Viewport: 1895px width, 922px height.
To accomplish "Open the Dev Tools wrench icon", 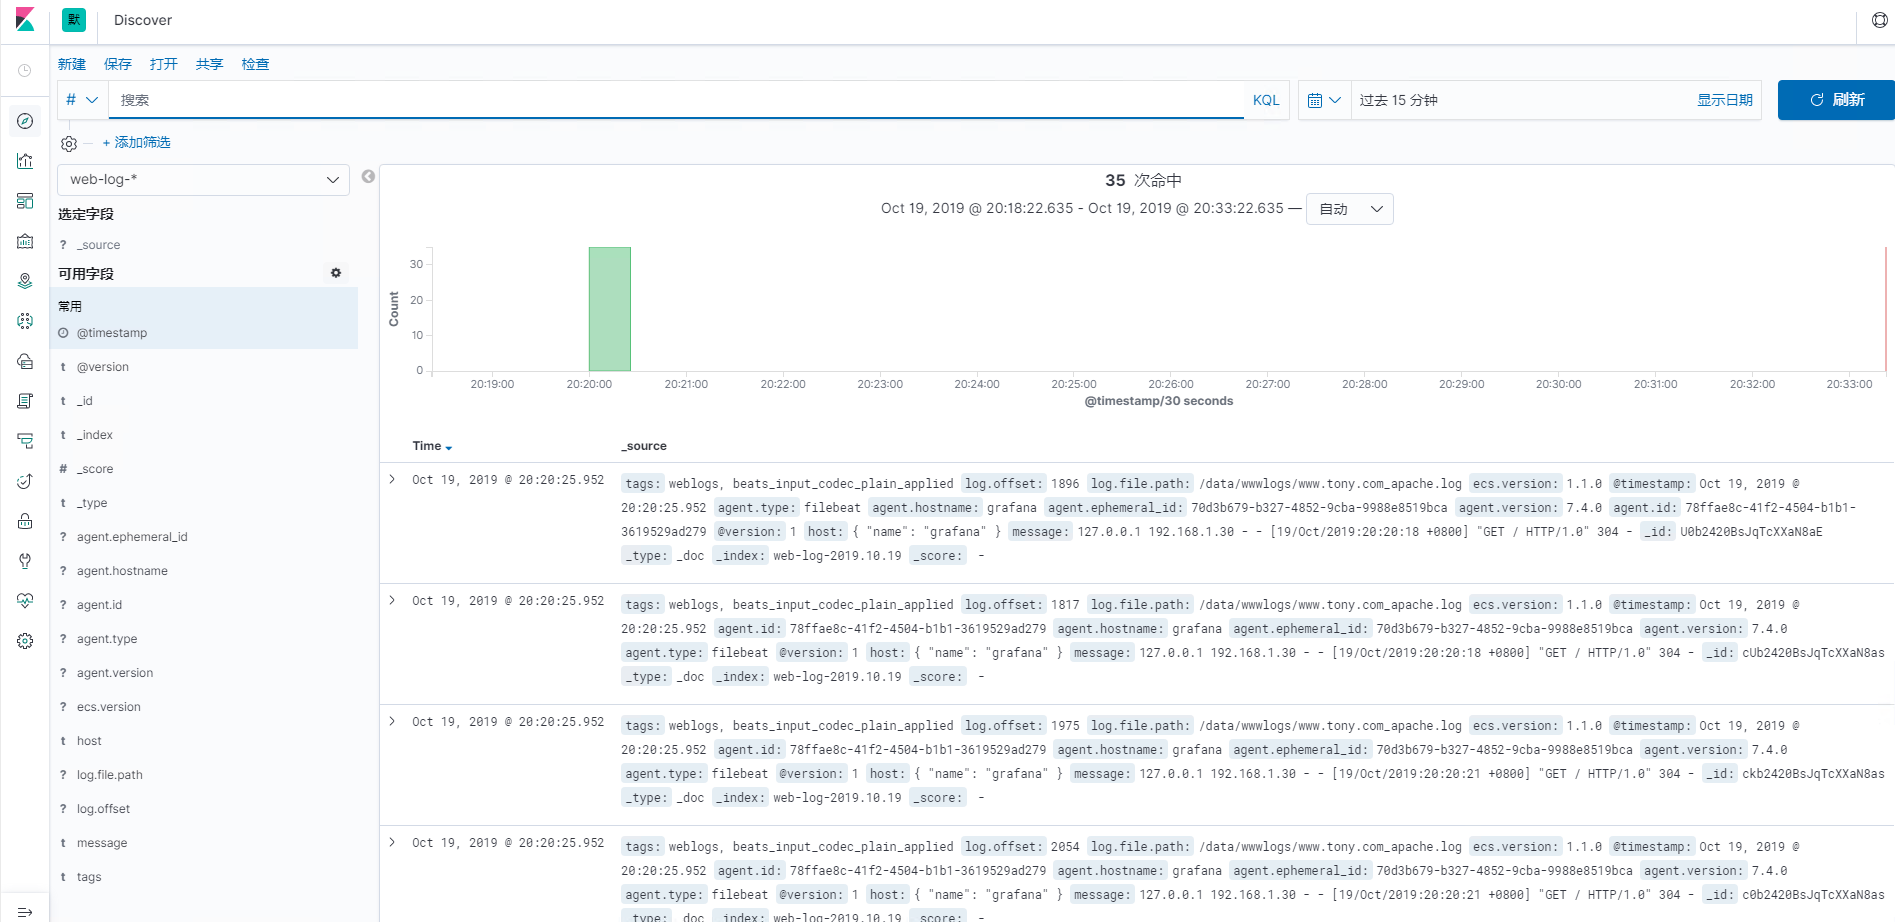I will click(25, 561).
